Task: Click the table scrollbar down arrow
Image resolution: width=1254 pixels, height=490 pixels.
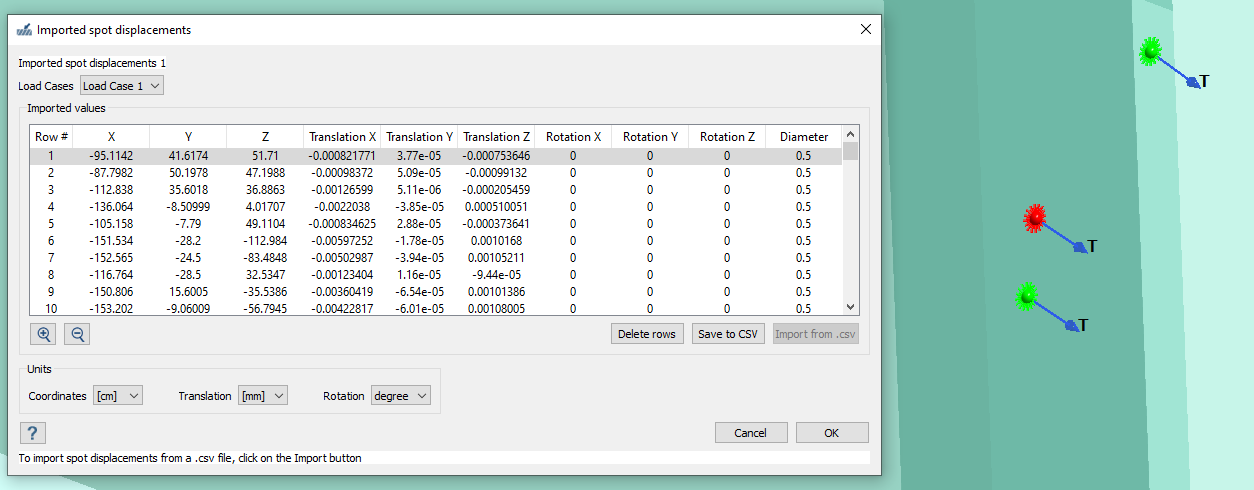Action: point(851,307)
